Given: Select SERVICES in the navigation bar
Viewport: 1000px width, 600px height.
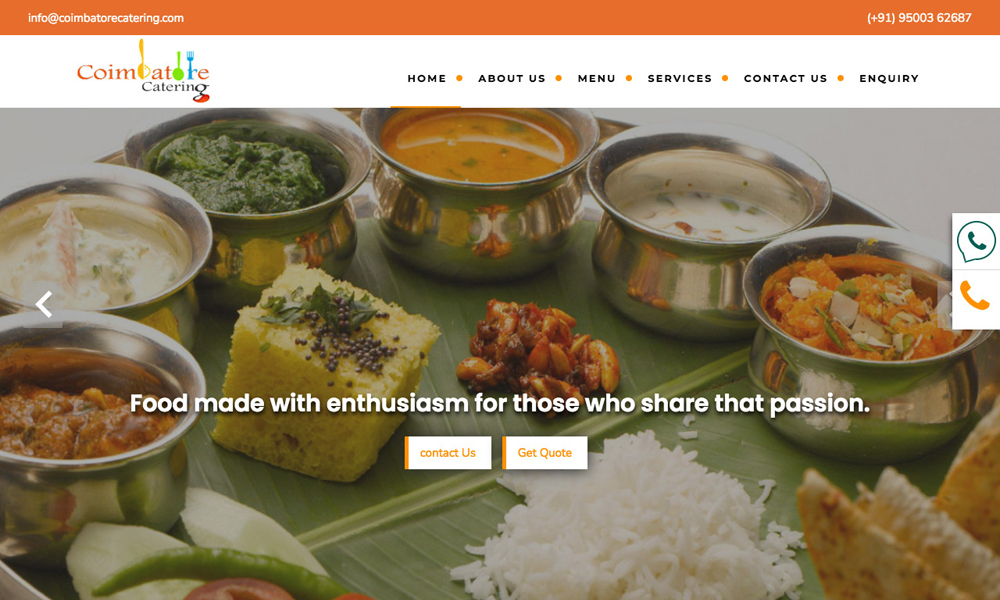Looking at the screenshot, I should coord(679,78).
